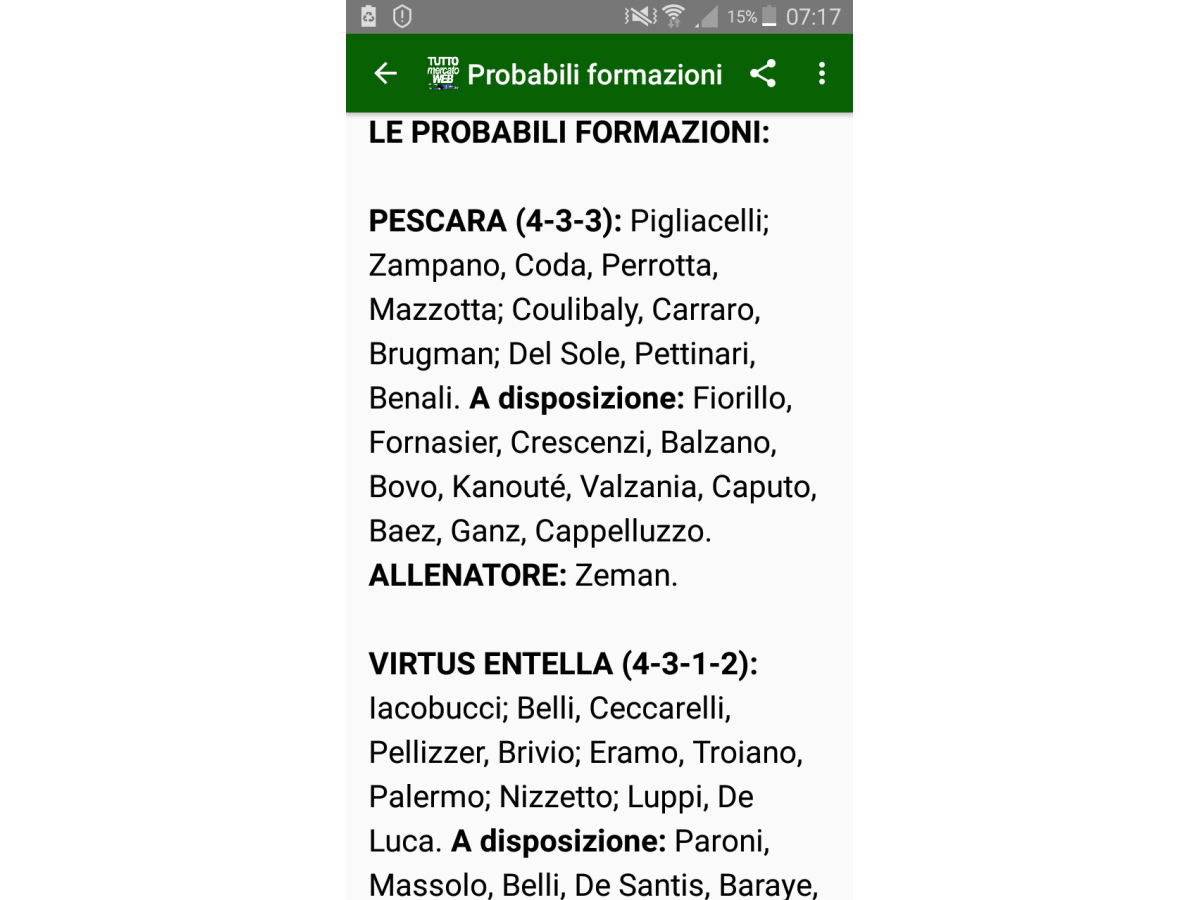Tap the ALLENATORE label before Zeman

pyautogui.click(x=468, y=575)
